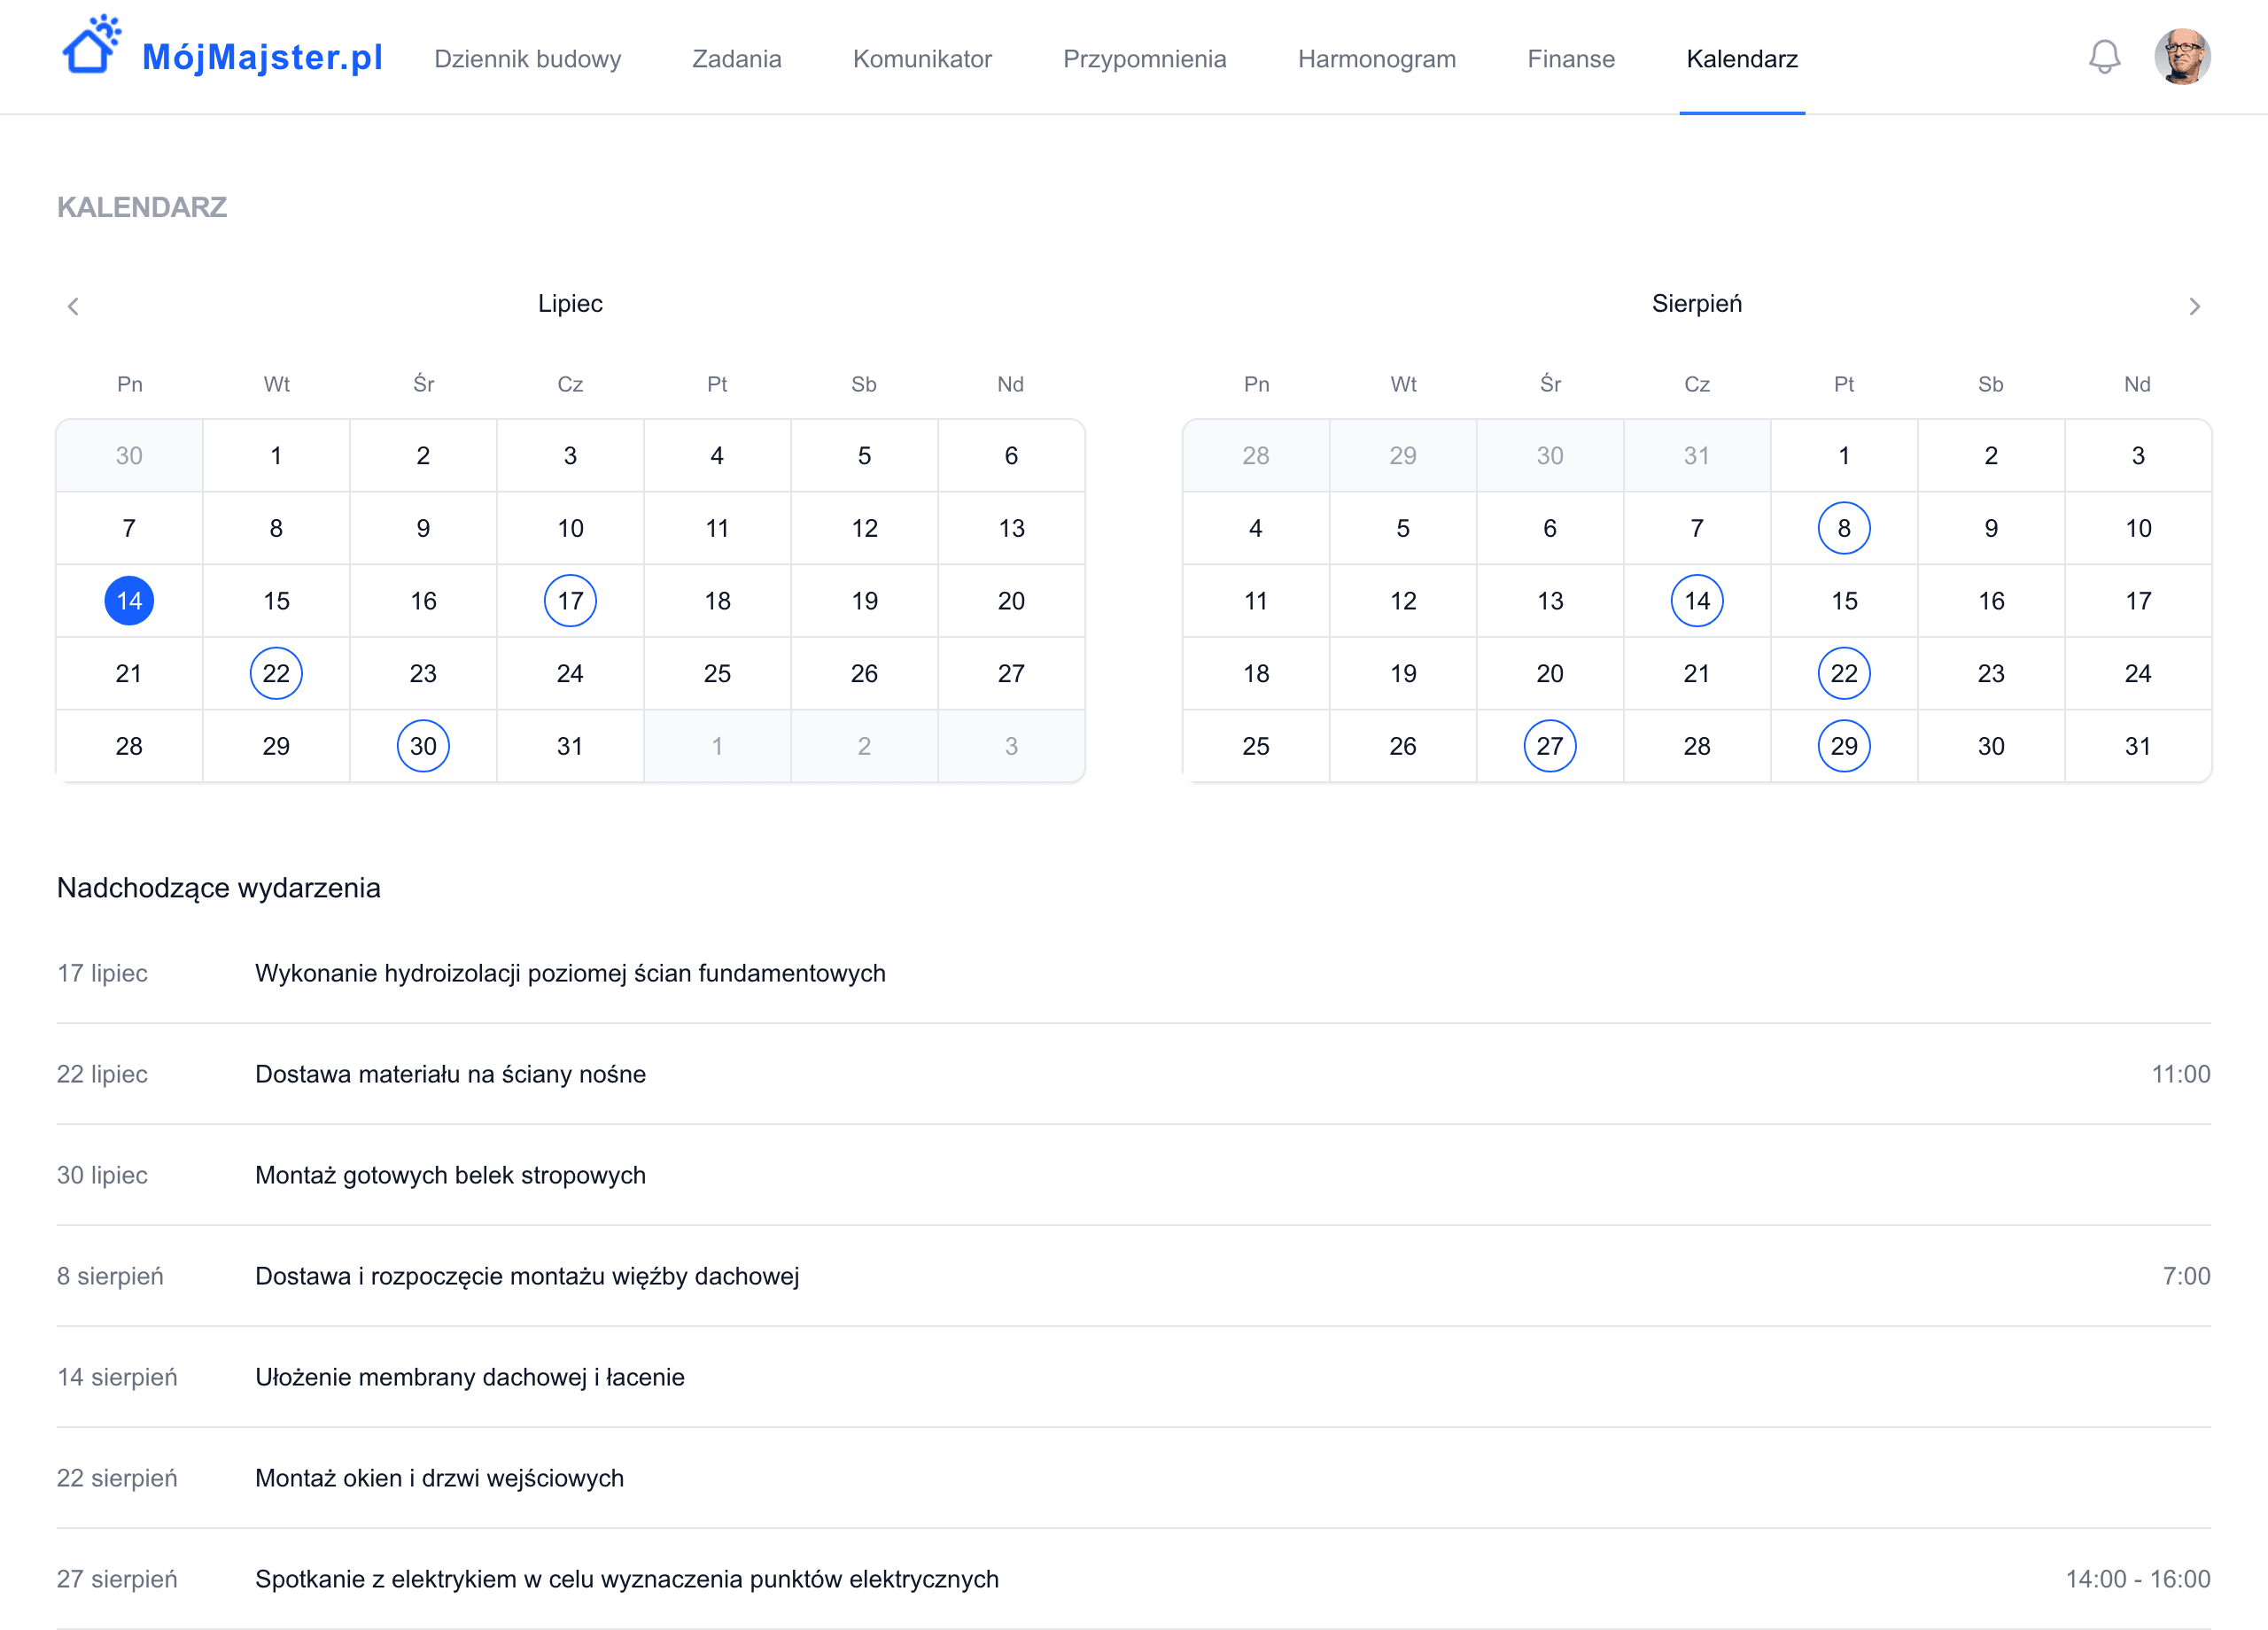Select circled August 8 date

tap(1843, 528)
